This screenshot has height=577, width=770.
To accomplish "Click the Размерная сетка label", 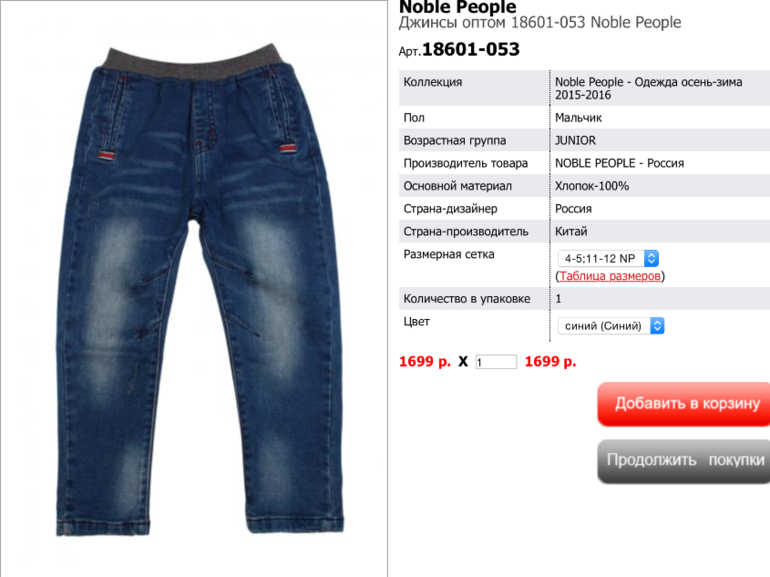I will click(x=449, y=254).
